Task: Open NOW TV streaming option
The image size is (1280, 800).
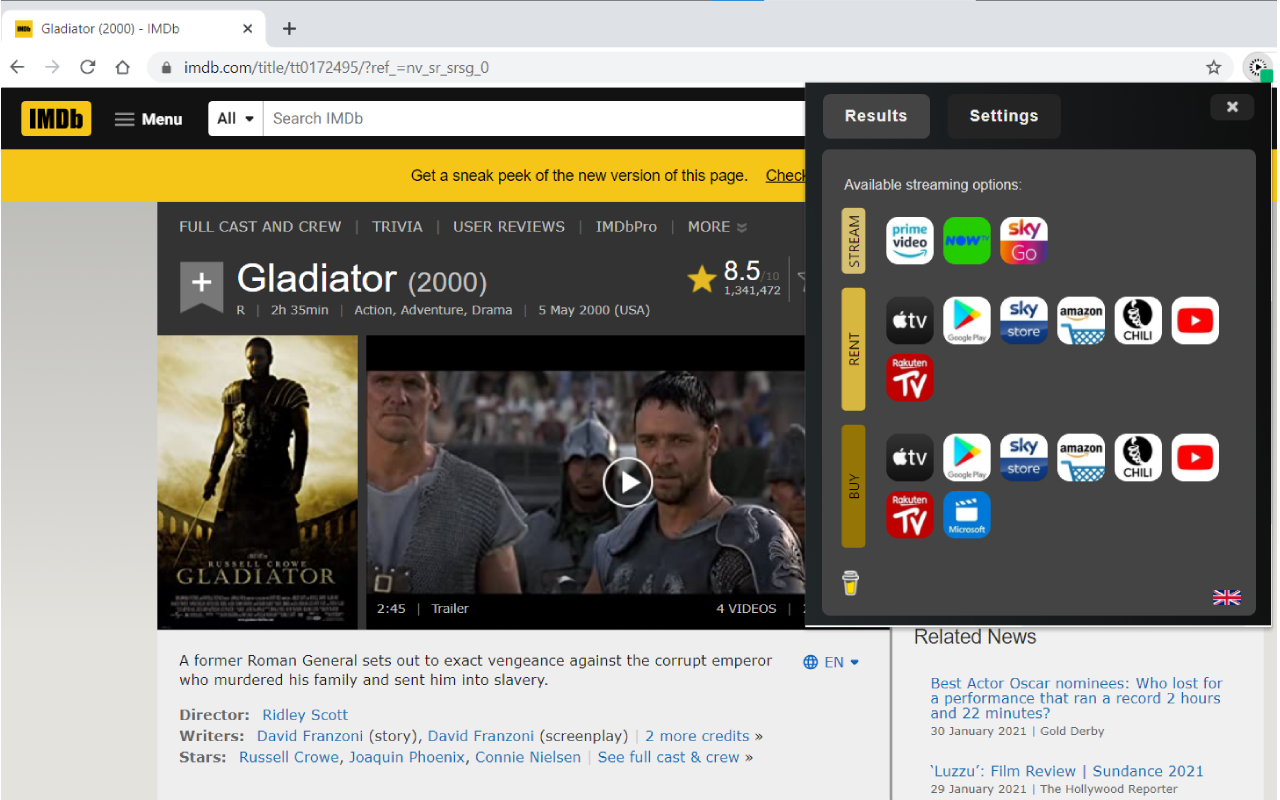Action: (967, 241)
